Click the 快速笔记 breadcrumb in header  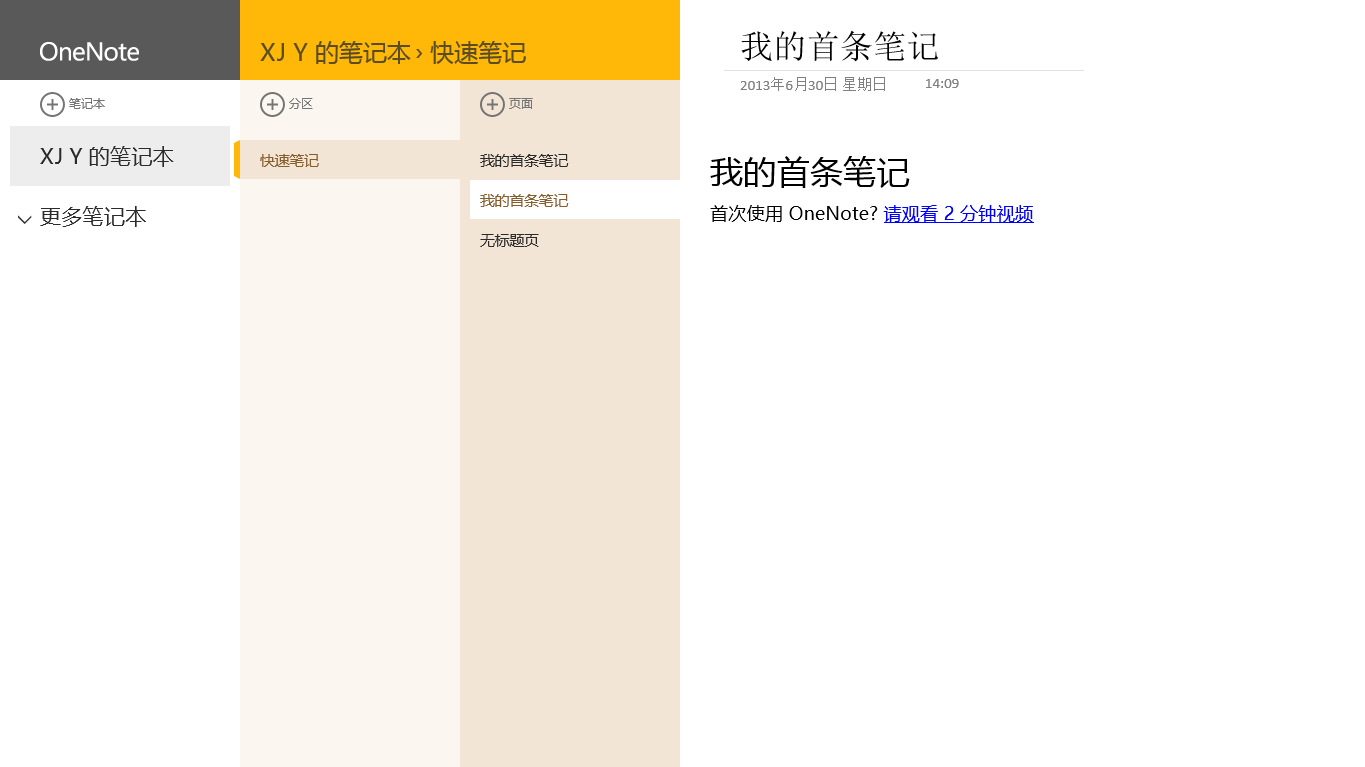coord(478,53)
